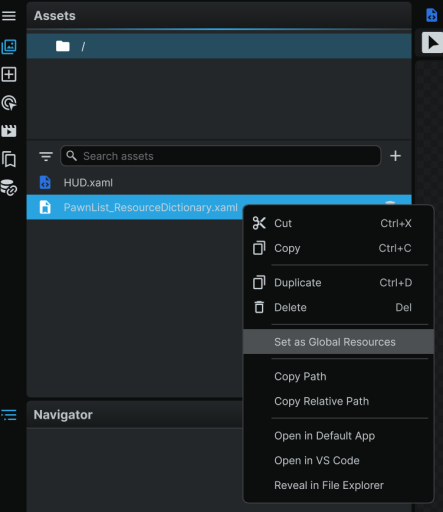Click the Assets panel header
The height and width of the screenshot is (512, 443).
point(219,16)
